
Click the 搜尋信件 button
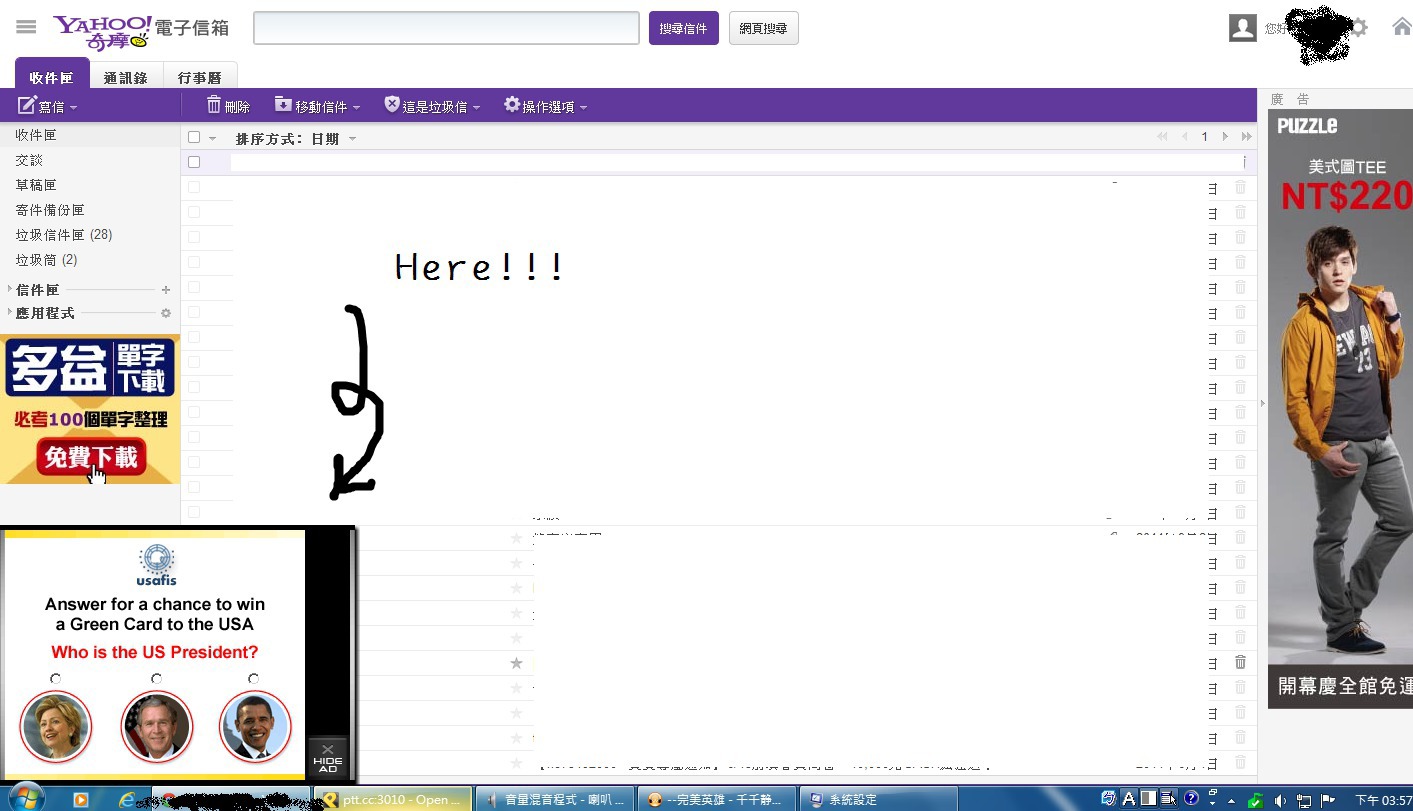coord(683,28)
